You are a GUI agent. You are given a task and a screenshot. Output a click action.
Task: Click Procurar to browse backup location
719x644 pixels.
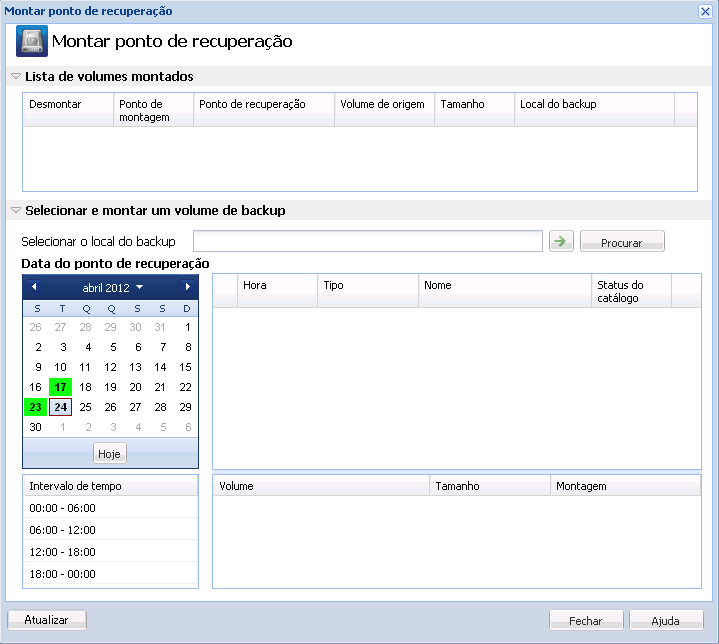(622, 242)
